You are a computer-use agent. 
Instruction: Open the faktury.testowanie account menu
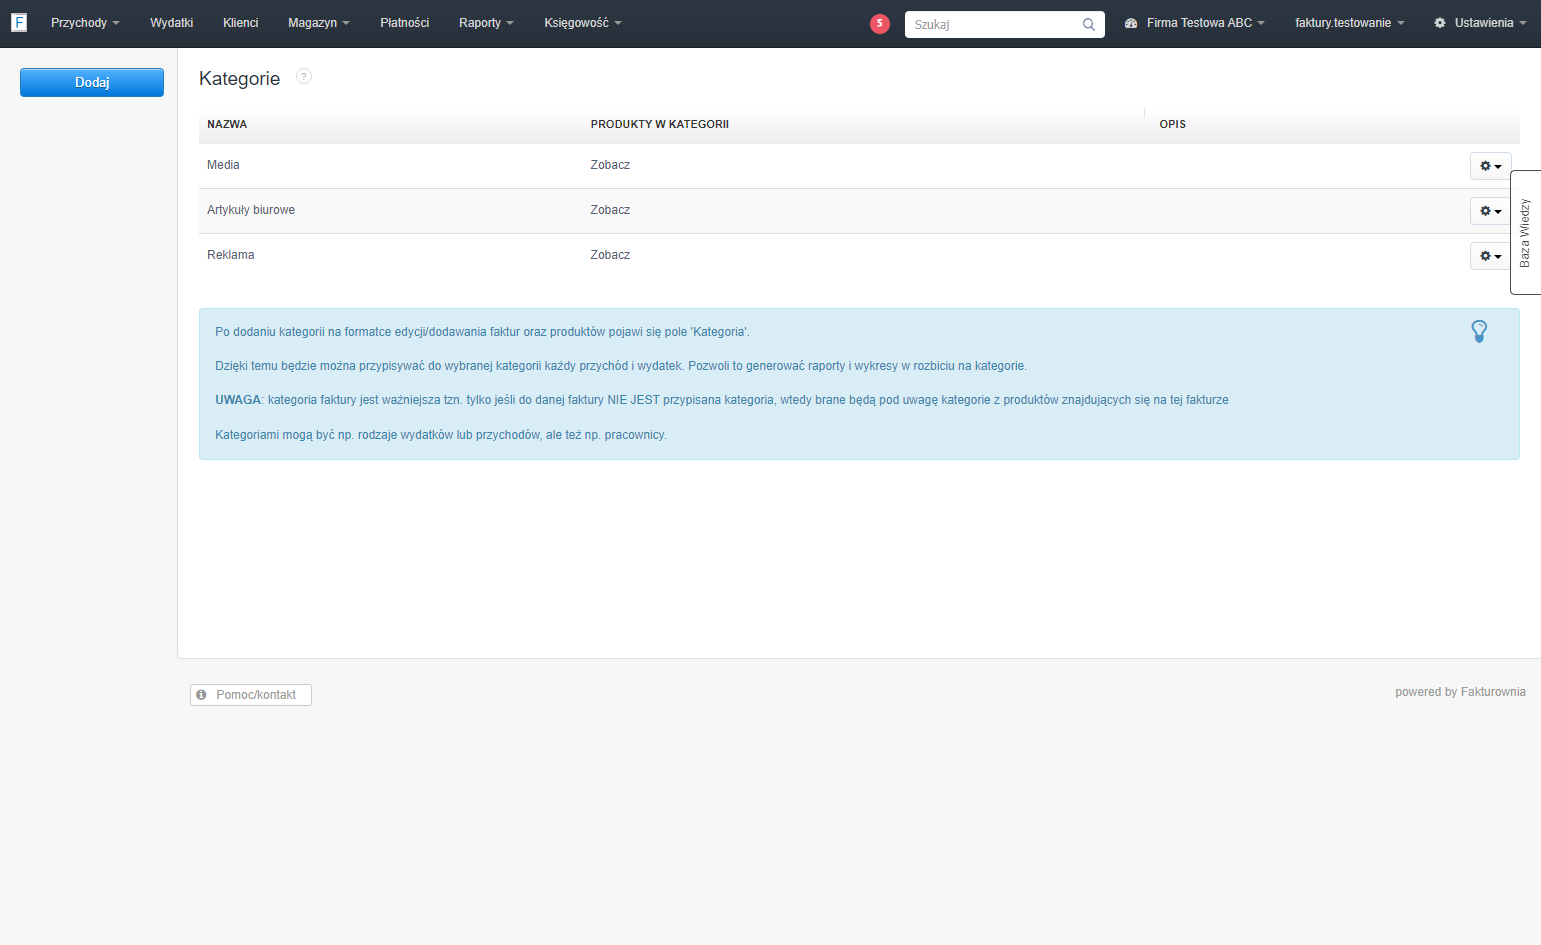pyautogui.click(x=1350, y=23)
